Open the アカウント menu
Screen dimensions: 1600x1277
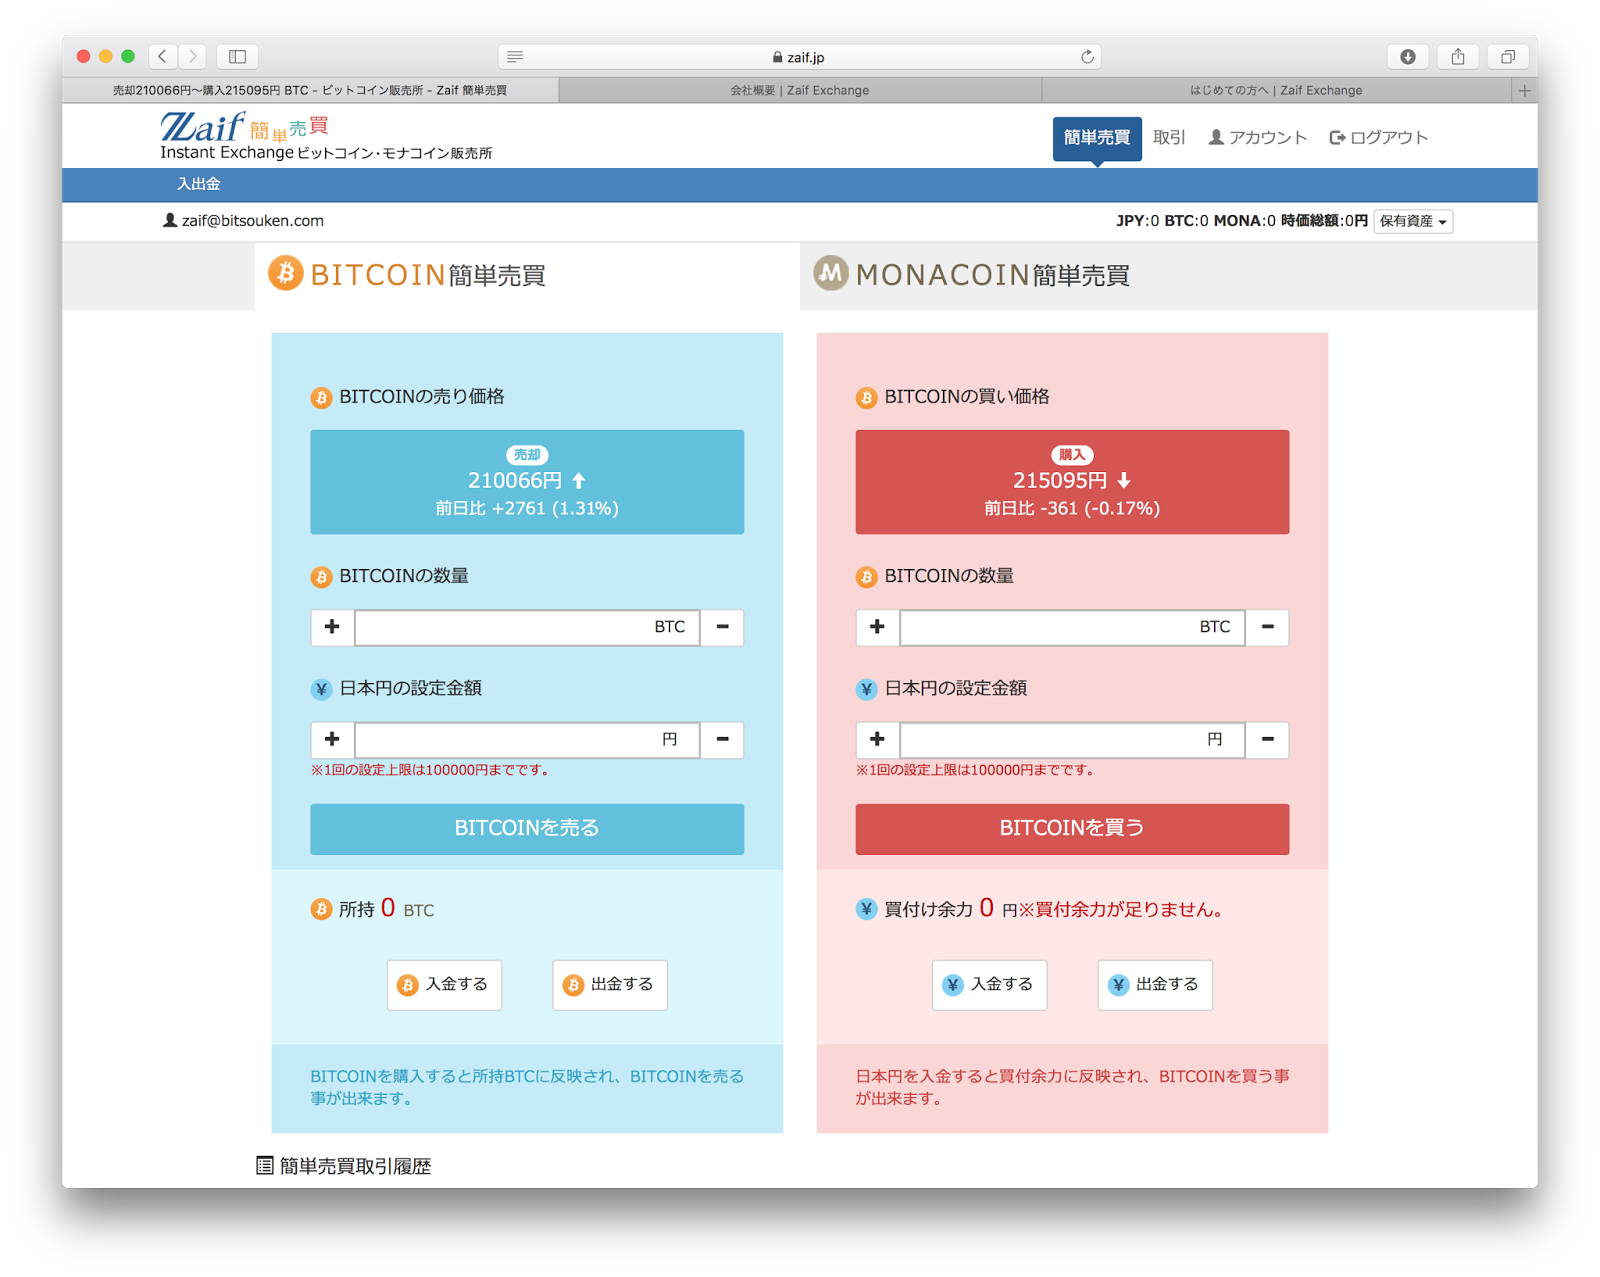pos(1258,137)
